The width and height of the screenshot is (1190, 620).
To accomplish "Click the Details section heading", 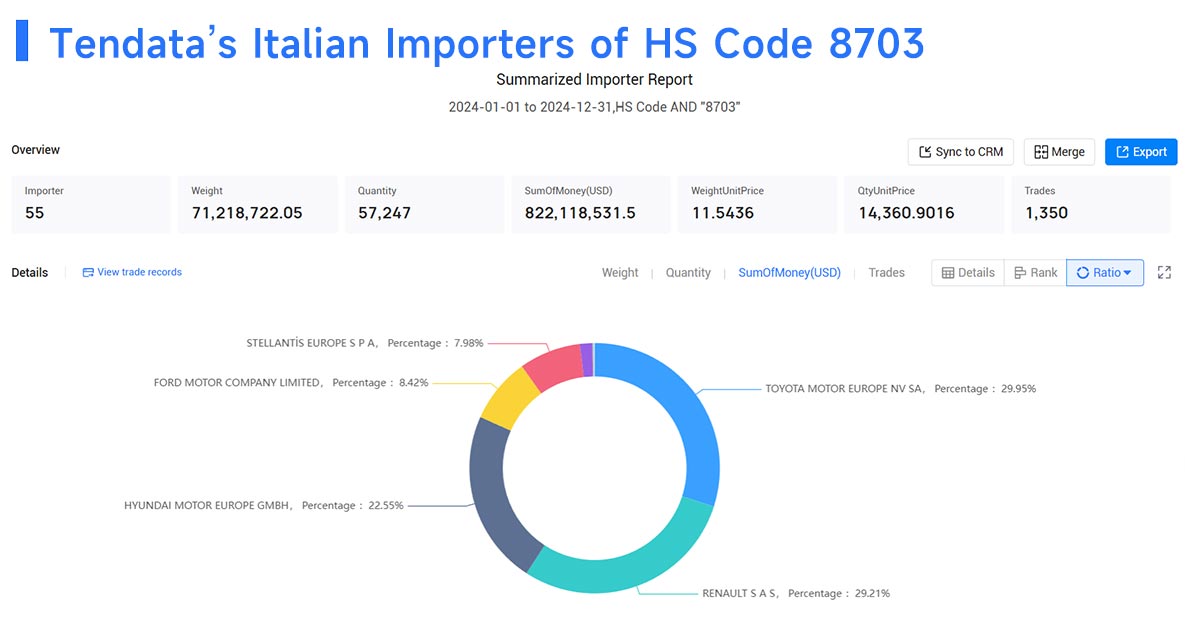I will click(x=30, y=272).
